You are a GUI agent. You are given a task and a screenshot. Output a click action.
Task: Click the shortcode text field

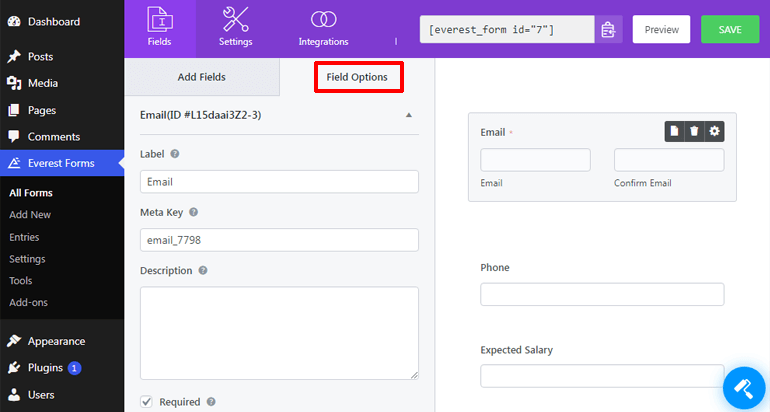(507, 29)
